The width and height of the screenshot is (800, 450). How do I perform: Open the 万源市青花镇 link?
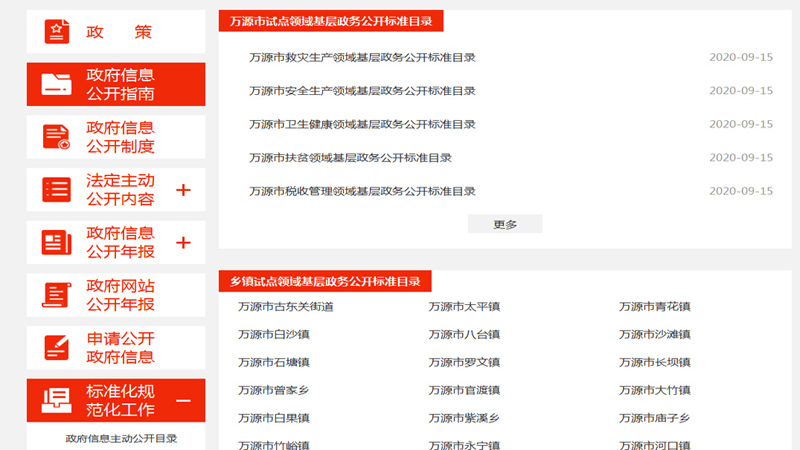click(654, 306)
